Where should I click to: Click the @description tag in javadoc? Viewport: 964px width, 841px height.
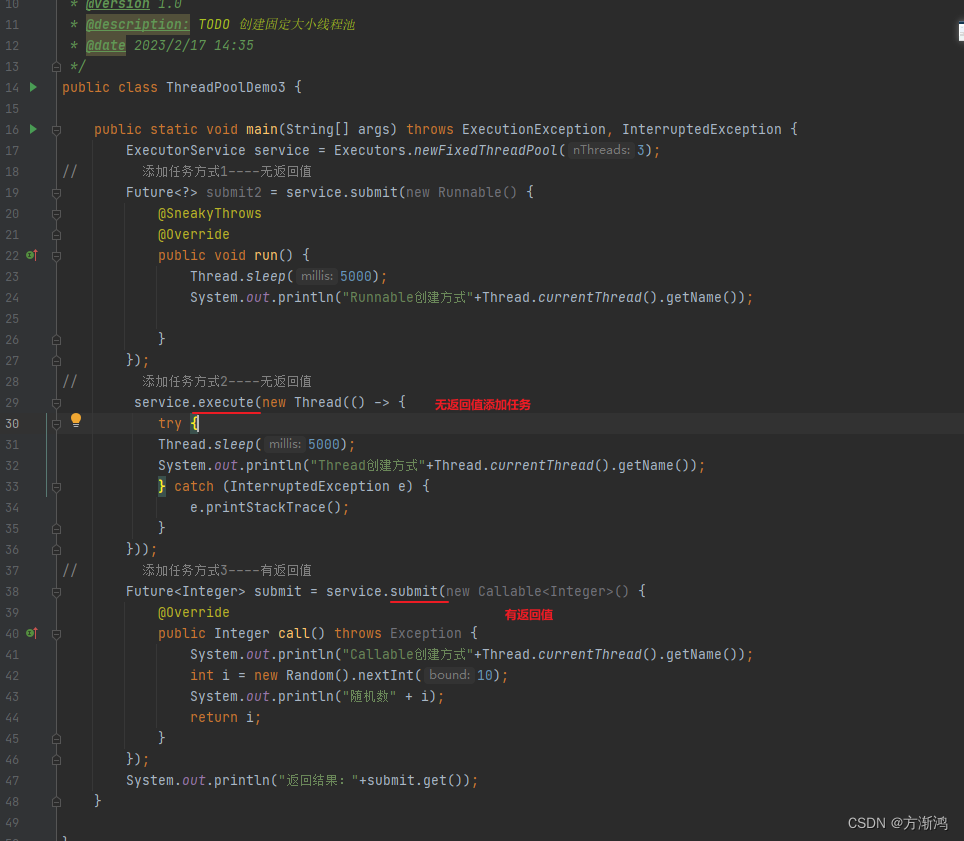(137, 25)
